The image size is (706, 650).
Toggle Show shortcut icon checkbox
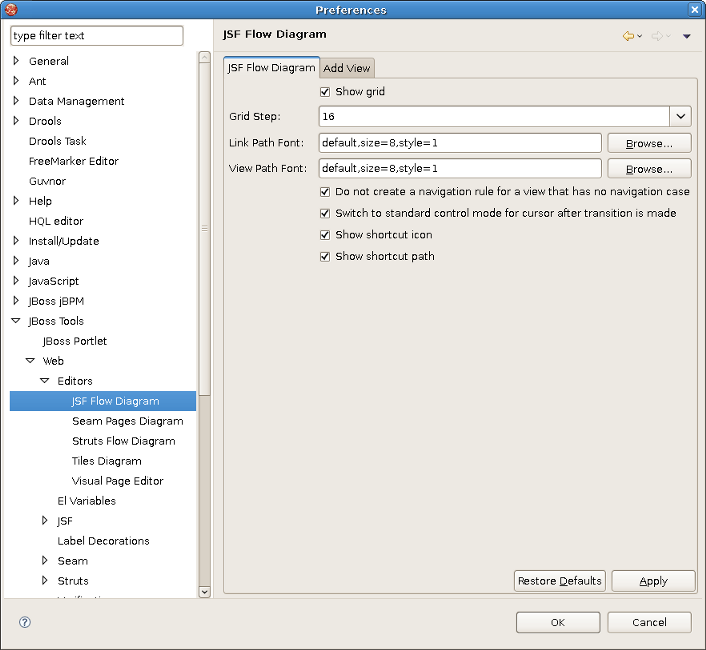325,235
